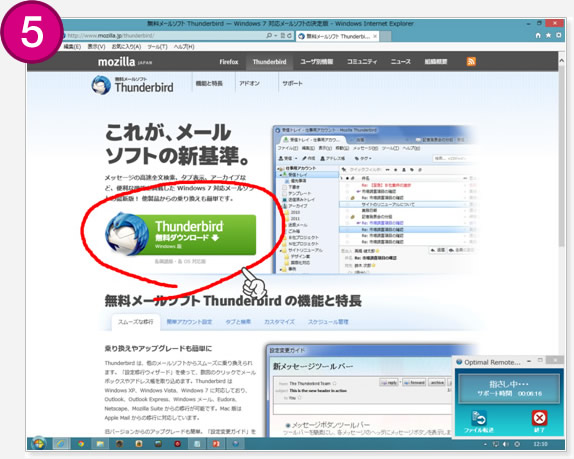The width and height of the screenshot is (574, 459).
Task: Open a new blank browser tab
Action: click(385, 36)
